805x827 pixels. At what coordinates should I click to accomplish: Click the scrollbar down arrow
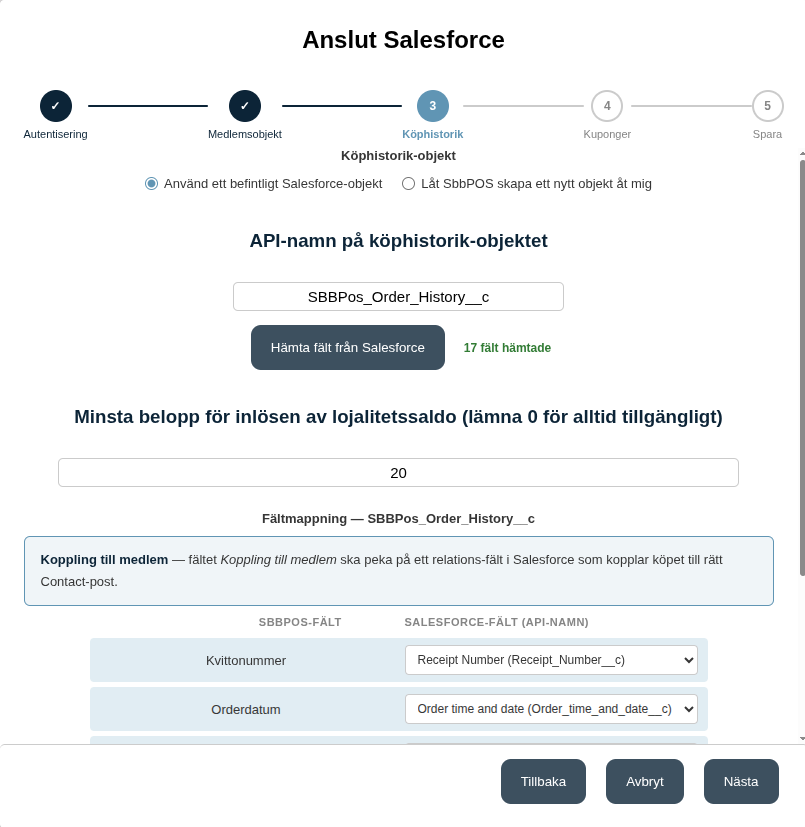tap(802, 739)
